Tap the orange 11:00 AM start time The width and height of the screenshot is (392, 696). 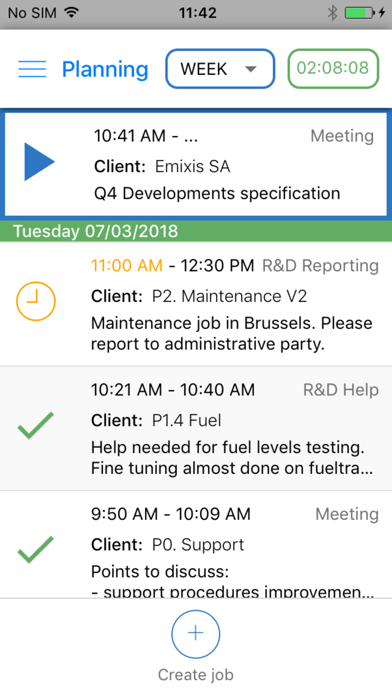pyautogui.click(x=127, y=265)
